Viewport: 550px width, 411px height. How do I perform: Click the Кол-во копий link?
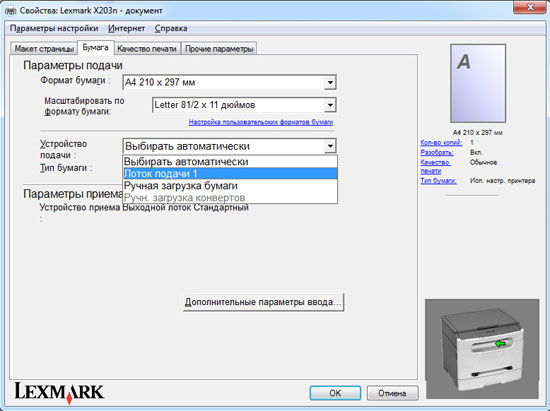(x=441, y=142)
